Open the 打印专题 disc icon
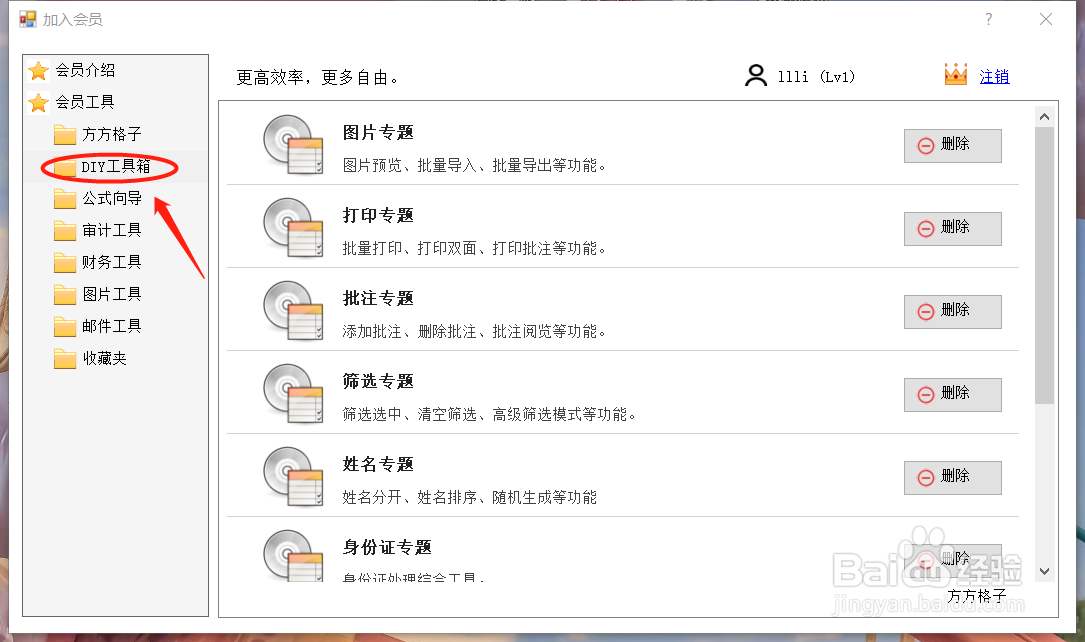The height and width of the screenshot is (642, 1085). pyautogui.click(x=291, y=229)
